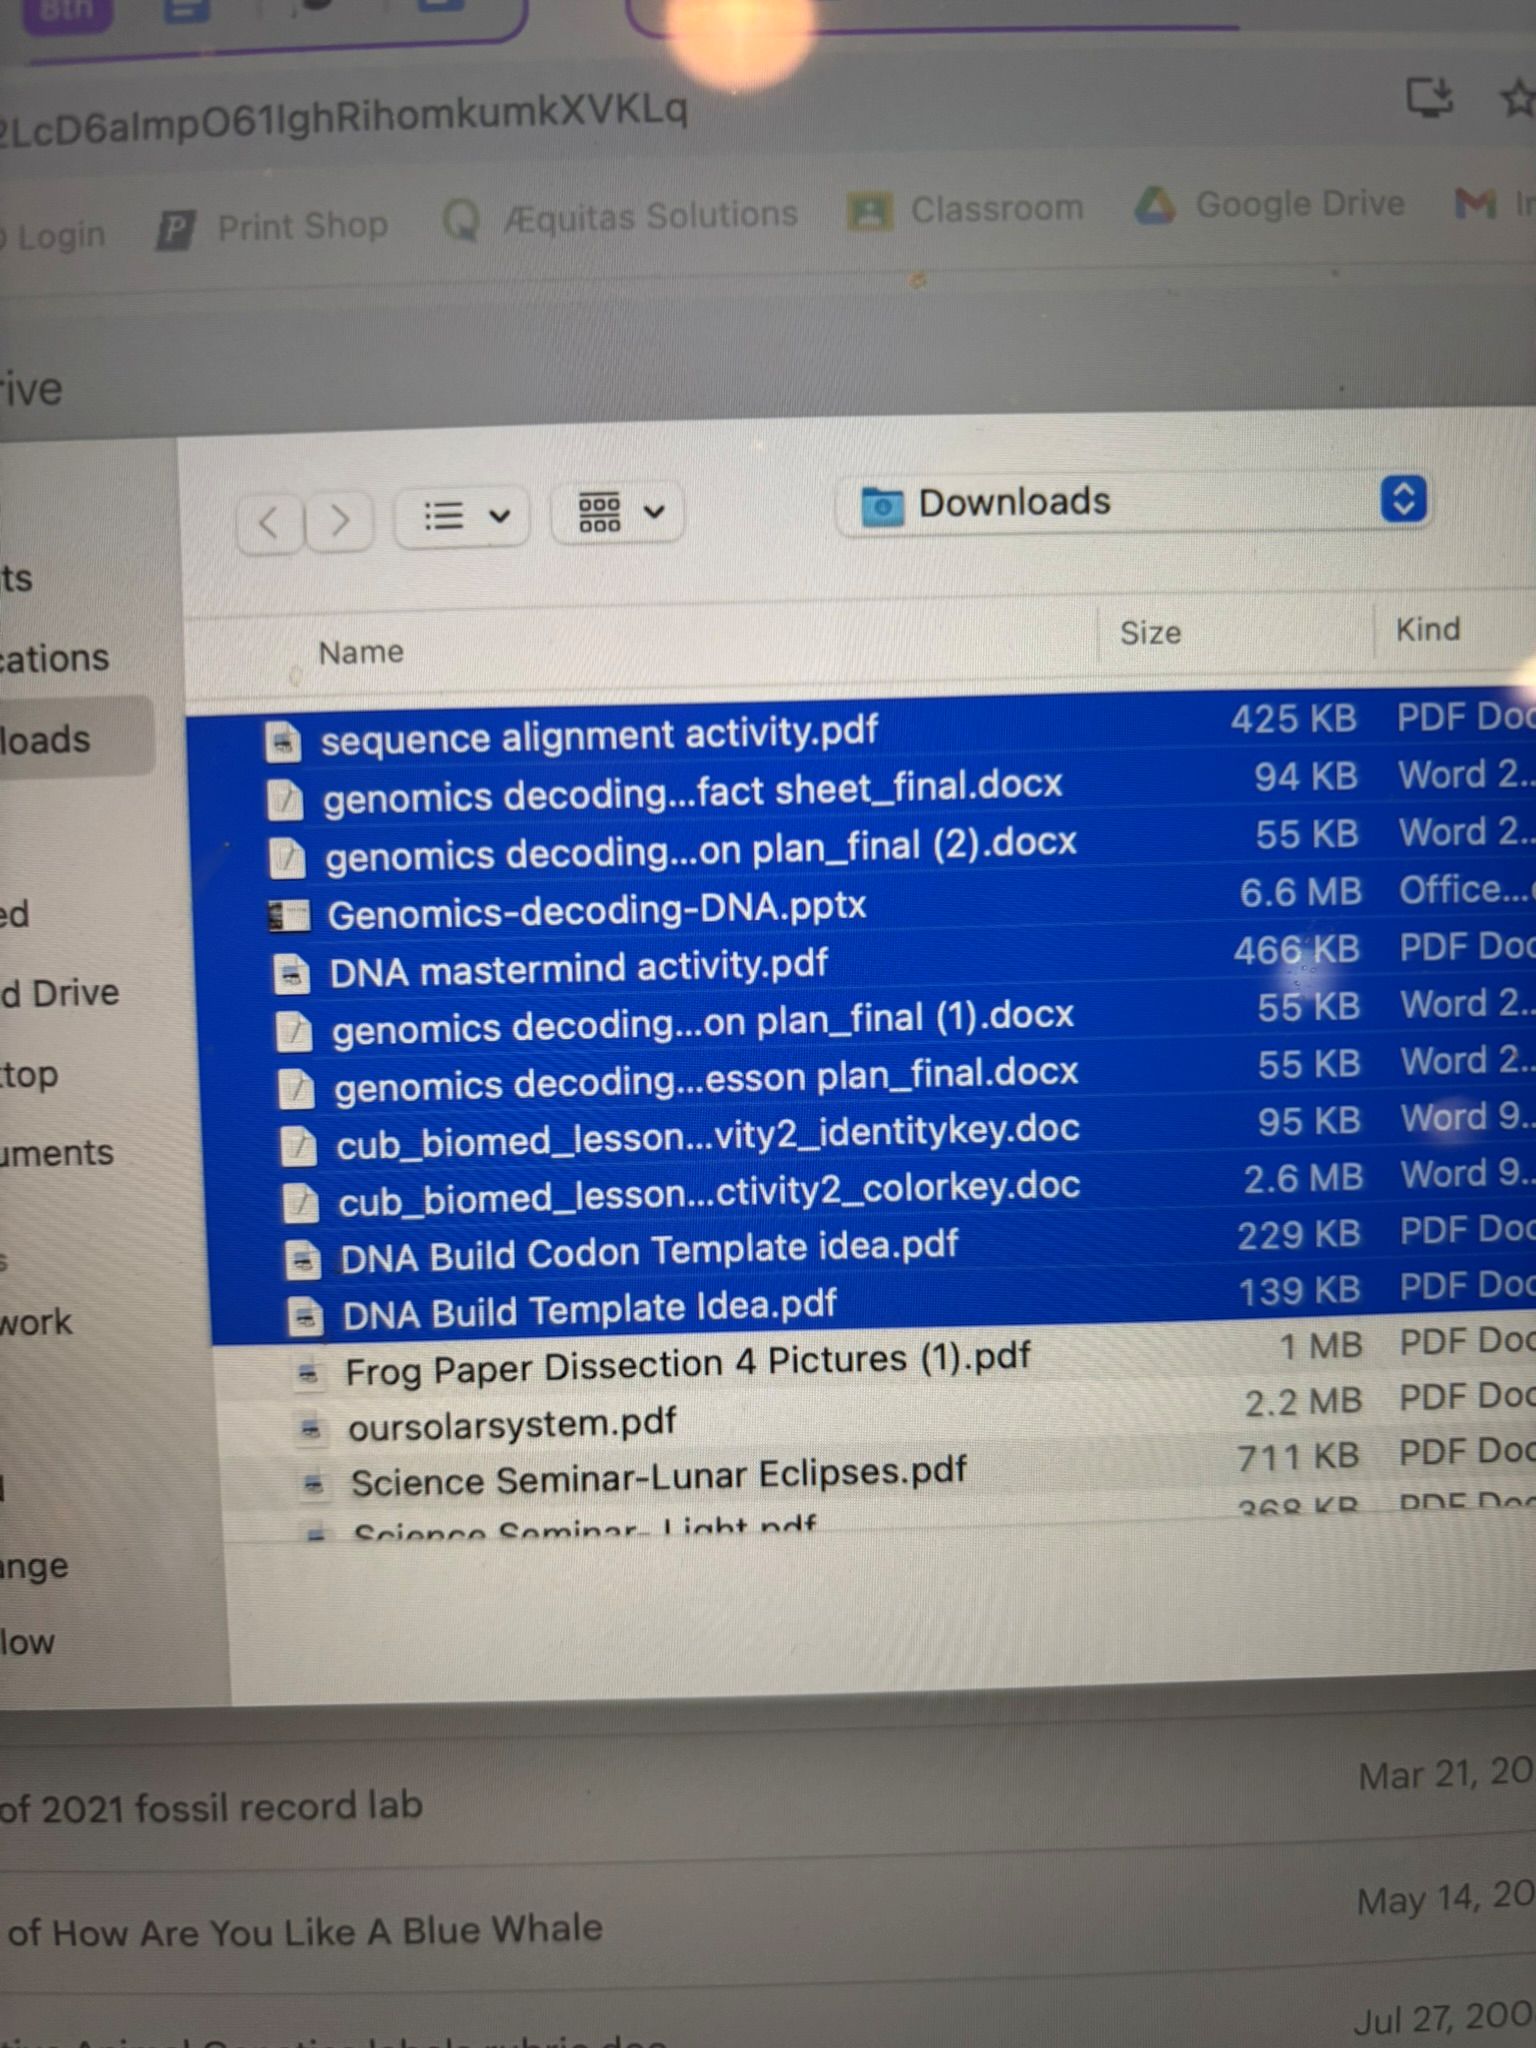This screenshot has height=2048, width=1536.
Task: Select Science Seminar-Lunar Eclipses.pdf file
Action: tap(657, 1477)
